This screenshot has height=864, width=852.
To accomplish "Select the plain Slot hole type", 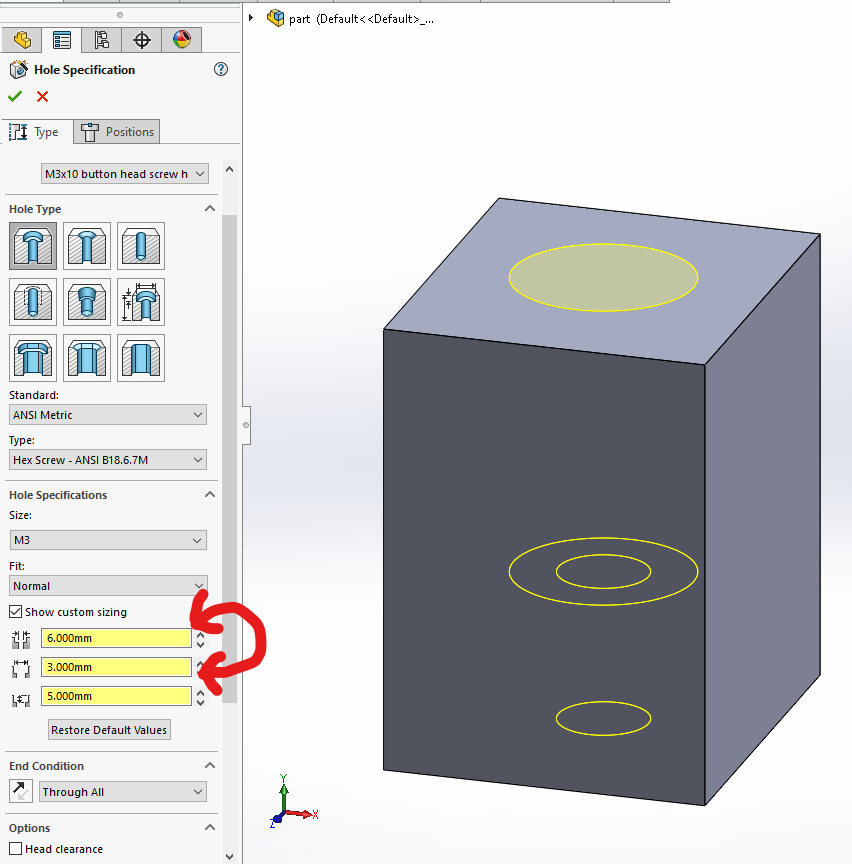I will (141, 358).
